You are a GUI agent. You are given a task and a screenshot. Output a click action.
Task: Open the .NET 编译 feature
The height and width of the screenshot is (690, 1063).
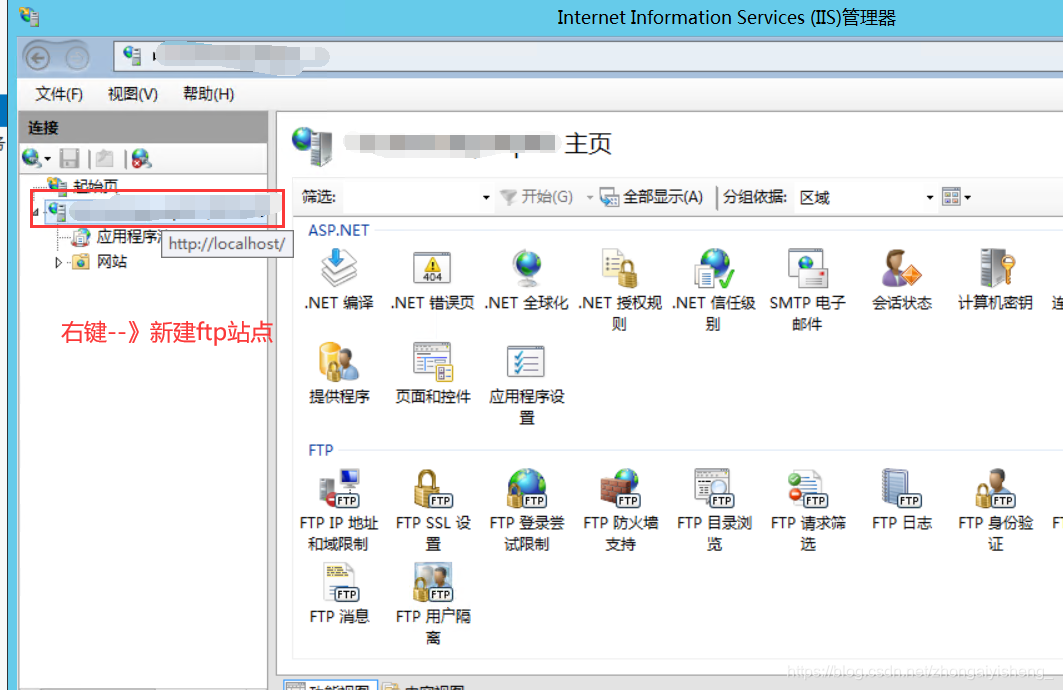[339, 279]
